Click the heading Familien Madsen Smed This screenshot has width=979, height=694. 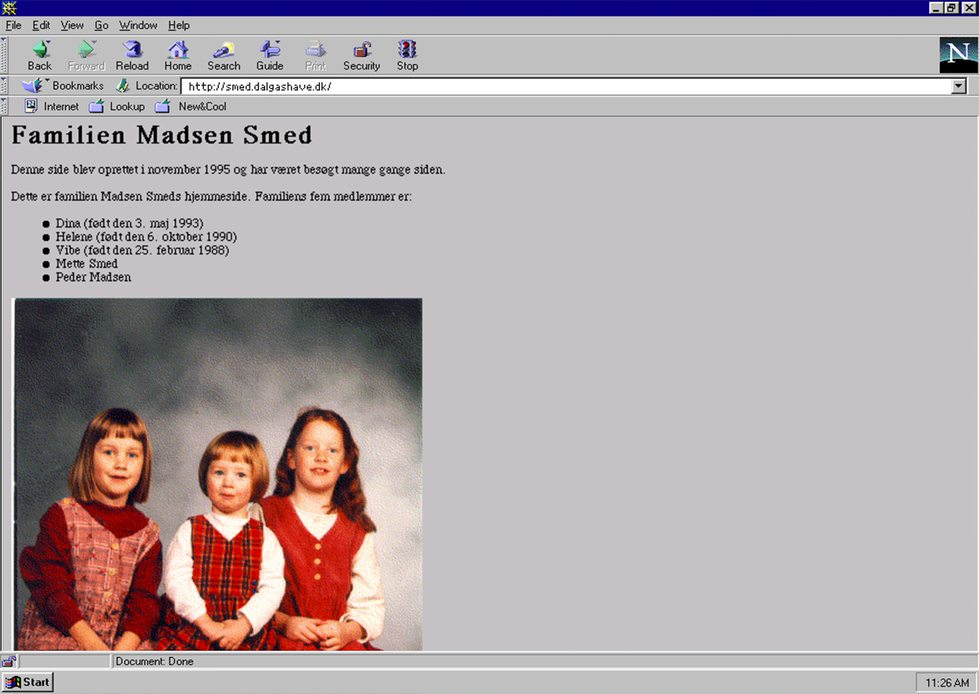[162, 135]
